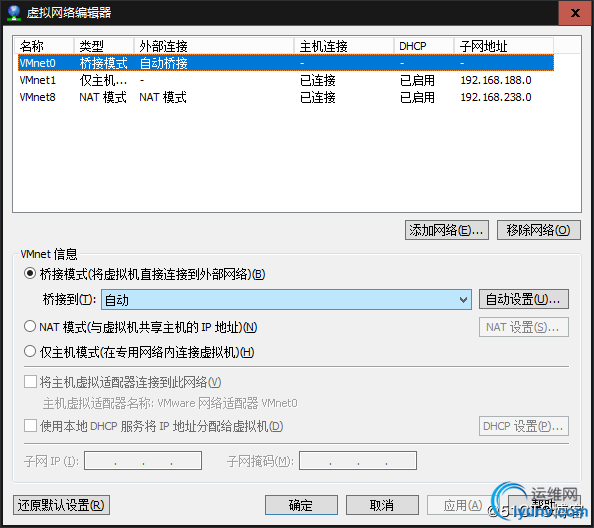Click VMnet1 host connection 已连接 cell
Viewport: 594px width, 528px height.
(317, 80)
